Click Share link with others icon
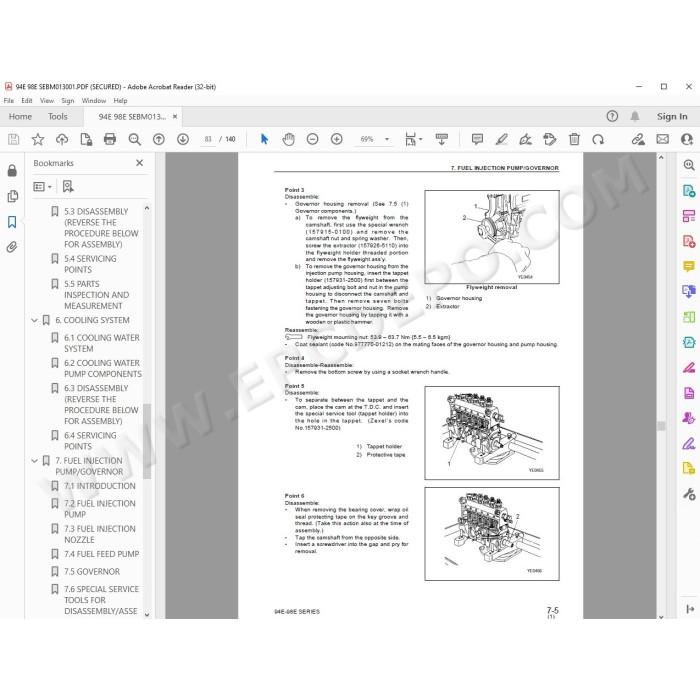Image resolution: width=700 pixels, height=700 pixels. pyautogui.click(x=638, y=139)
